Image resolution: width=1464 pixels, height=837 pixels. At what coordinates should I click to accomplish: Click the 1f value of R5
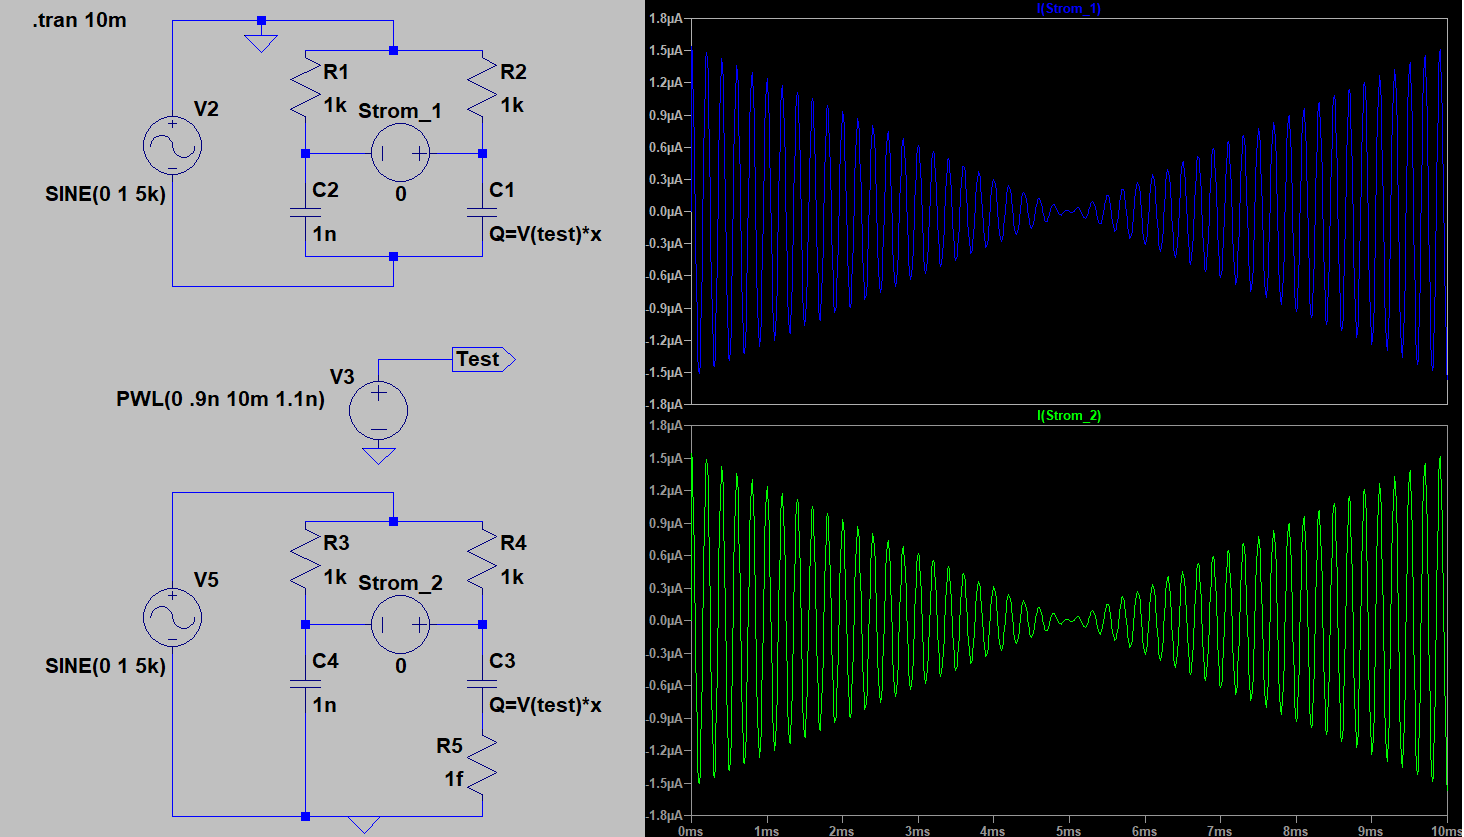tap(453, 778)
